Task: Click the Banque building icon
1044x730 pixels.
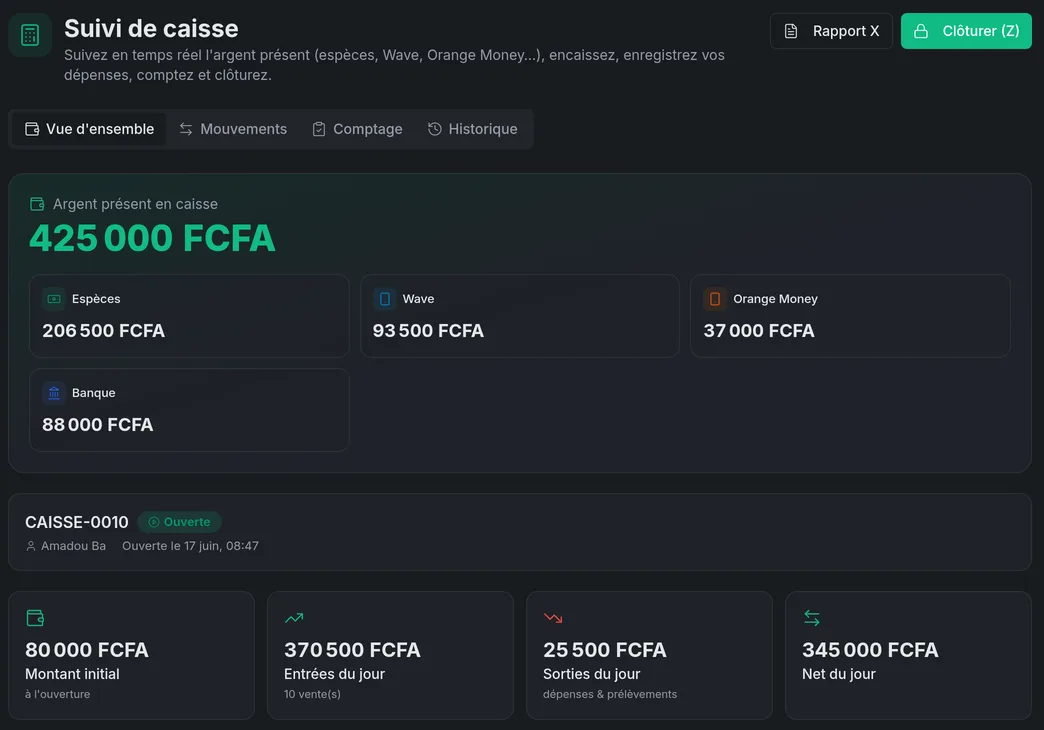Action: click(54, 393)
